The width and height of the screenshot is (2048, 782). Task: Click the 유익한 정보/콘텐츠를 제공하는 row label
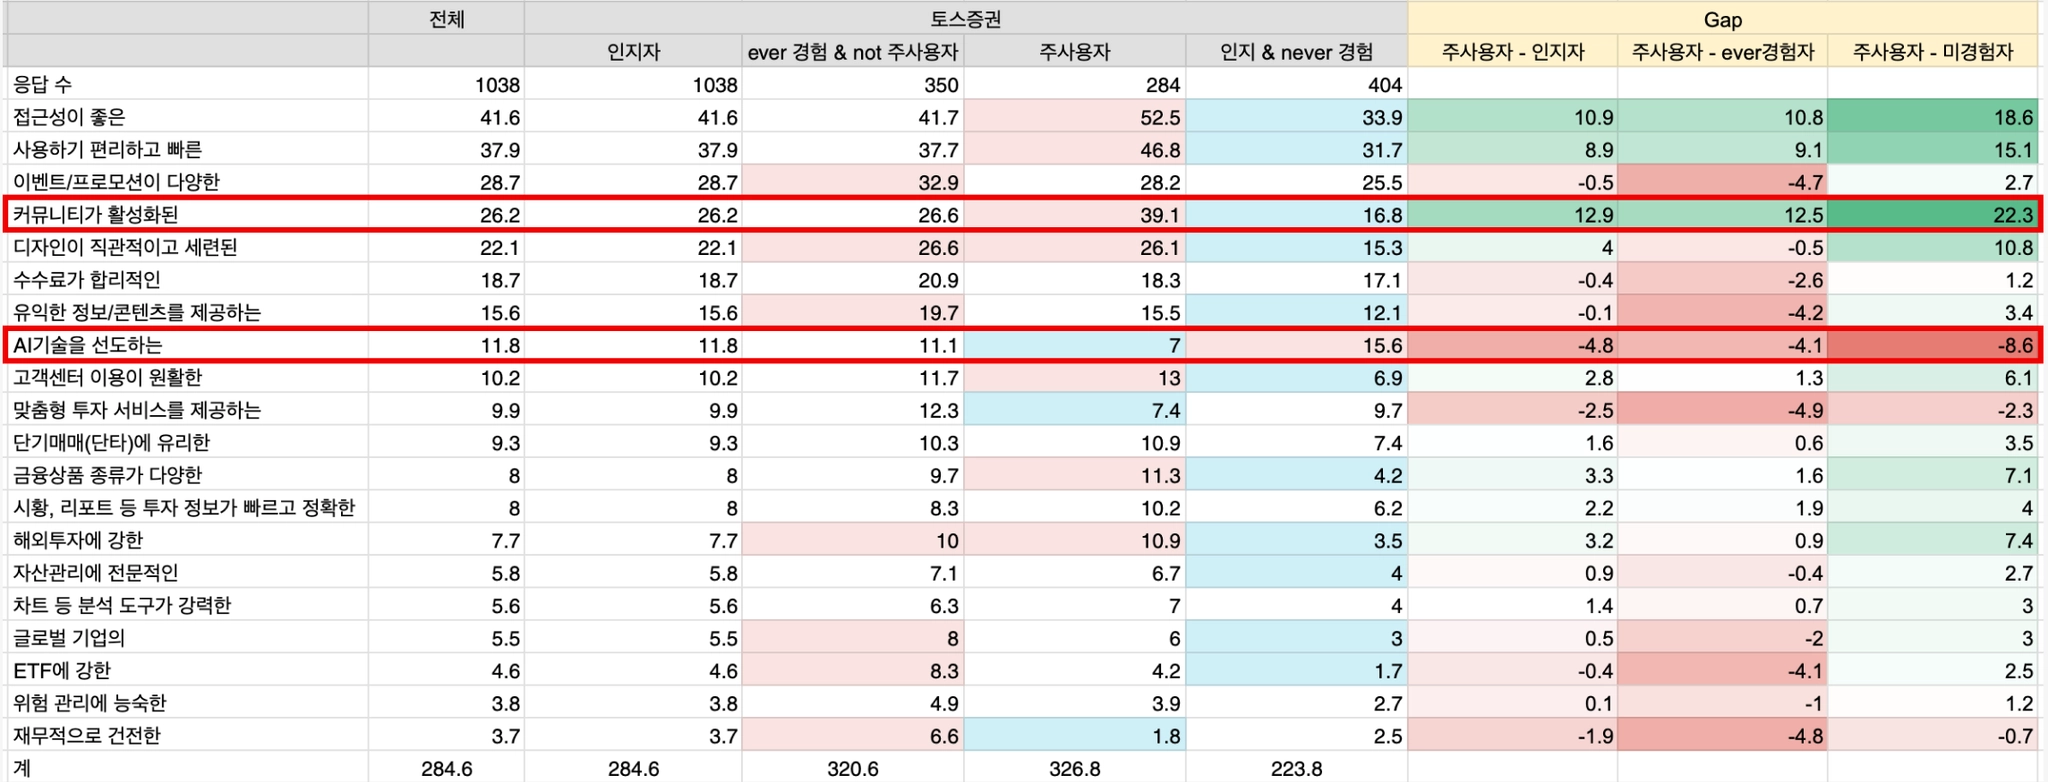pyautogui.click(x=137, y=313)
